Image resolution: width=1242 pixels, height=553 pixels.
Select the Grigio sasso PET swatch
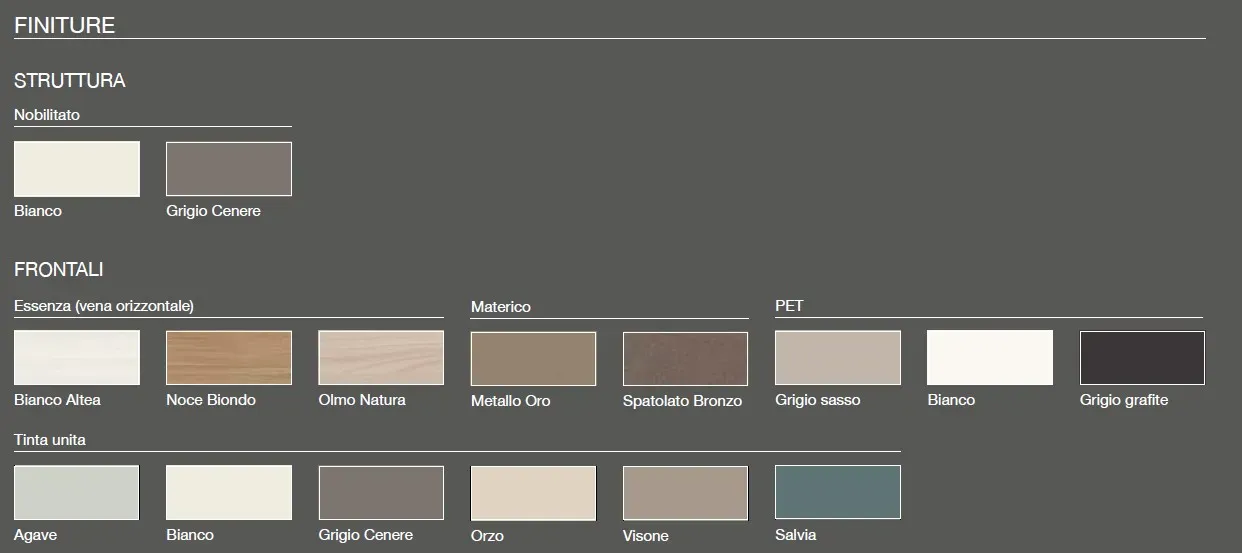point(838,358)
